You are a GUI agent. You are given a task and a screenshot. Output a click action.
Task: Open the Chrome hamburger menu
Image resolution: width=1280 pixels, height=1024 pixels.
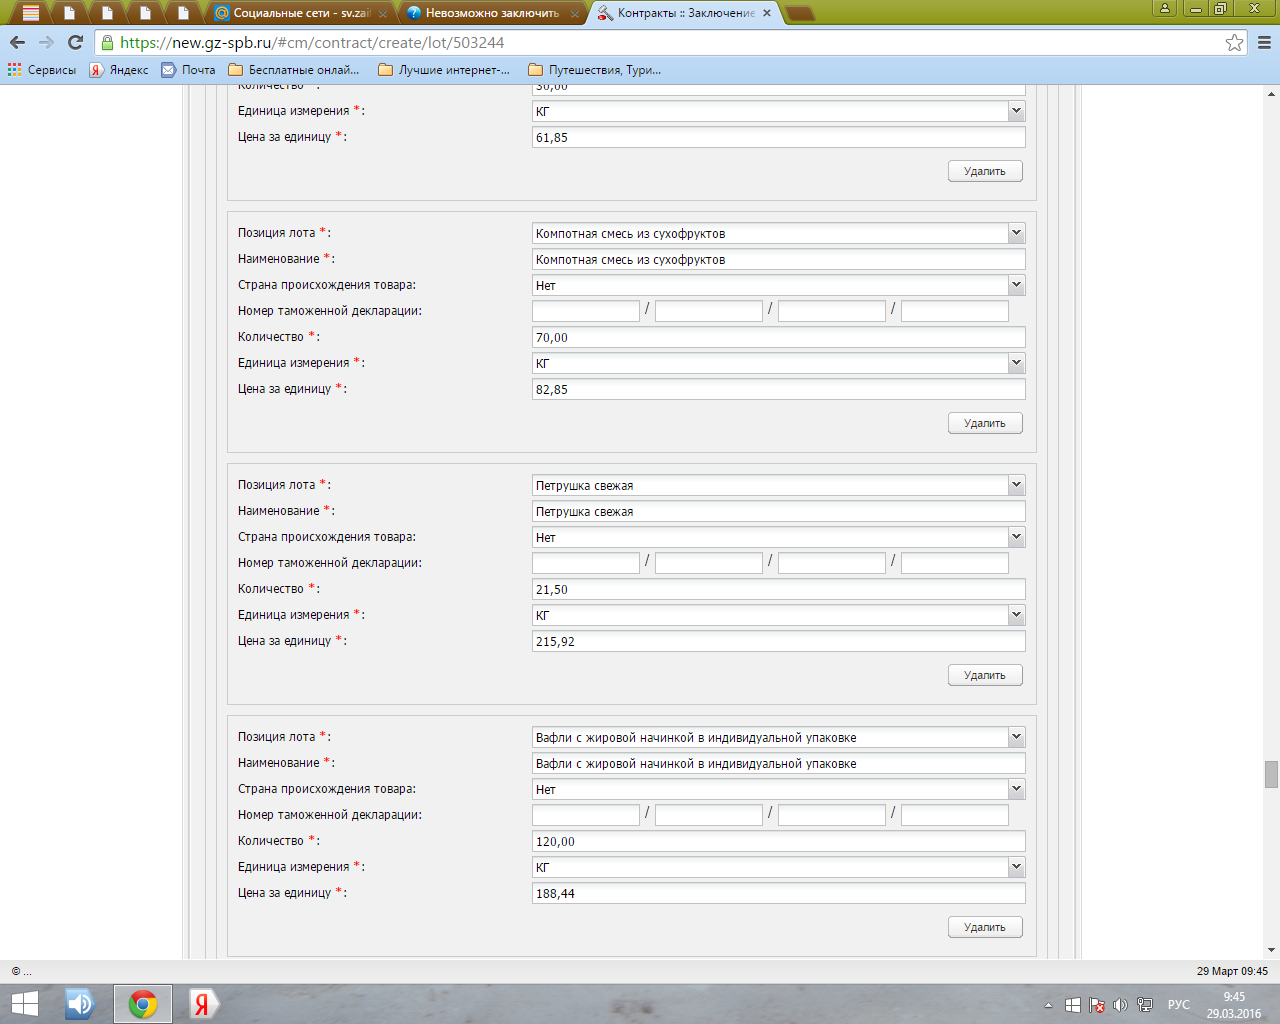click(1264, 42)
